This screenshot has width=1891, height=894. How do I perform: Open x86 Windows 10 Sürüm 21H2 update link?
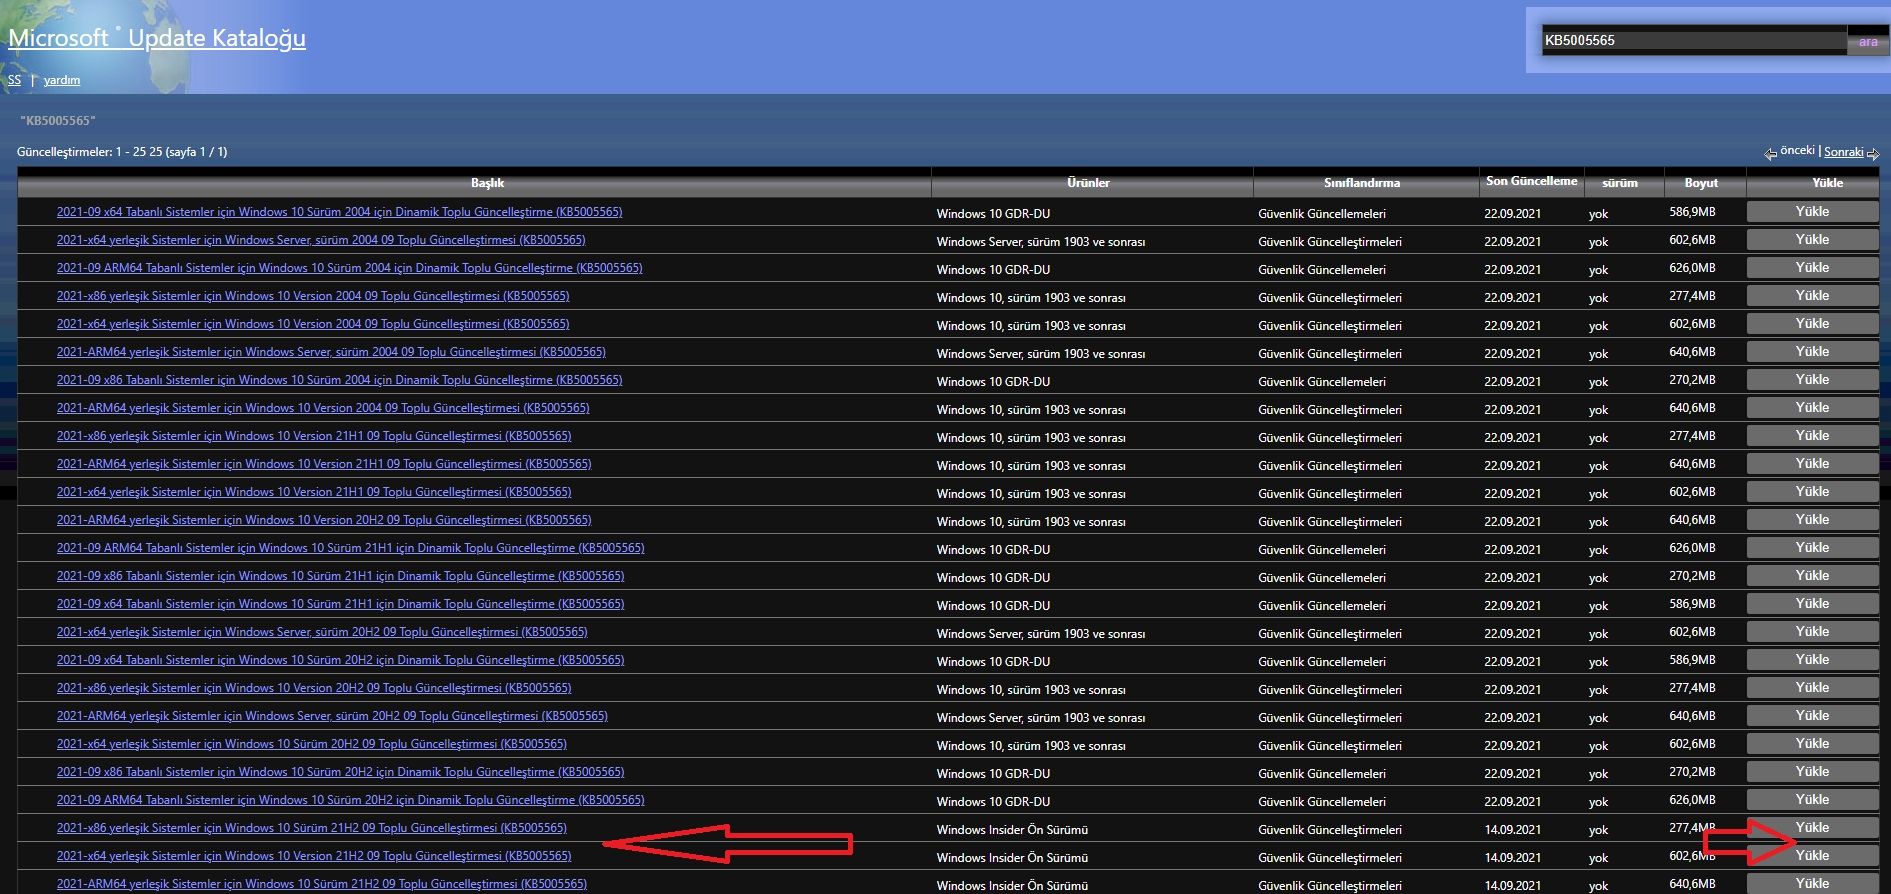point(312,828)
